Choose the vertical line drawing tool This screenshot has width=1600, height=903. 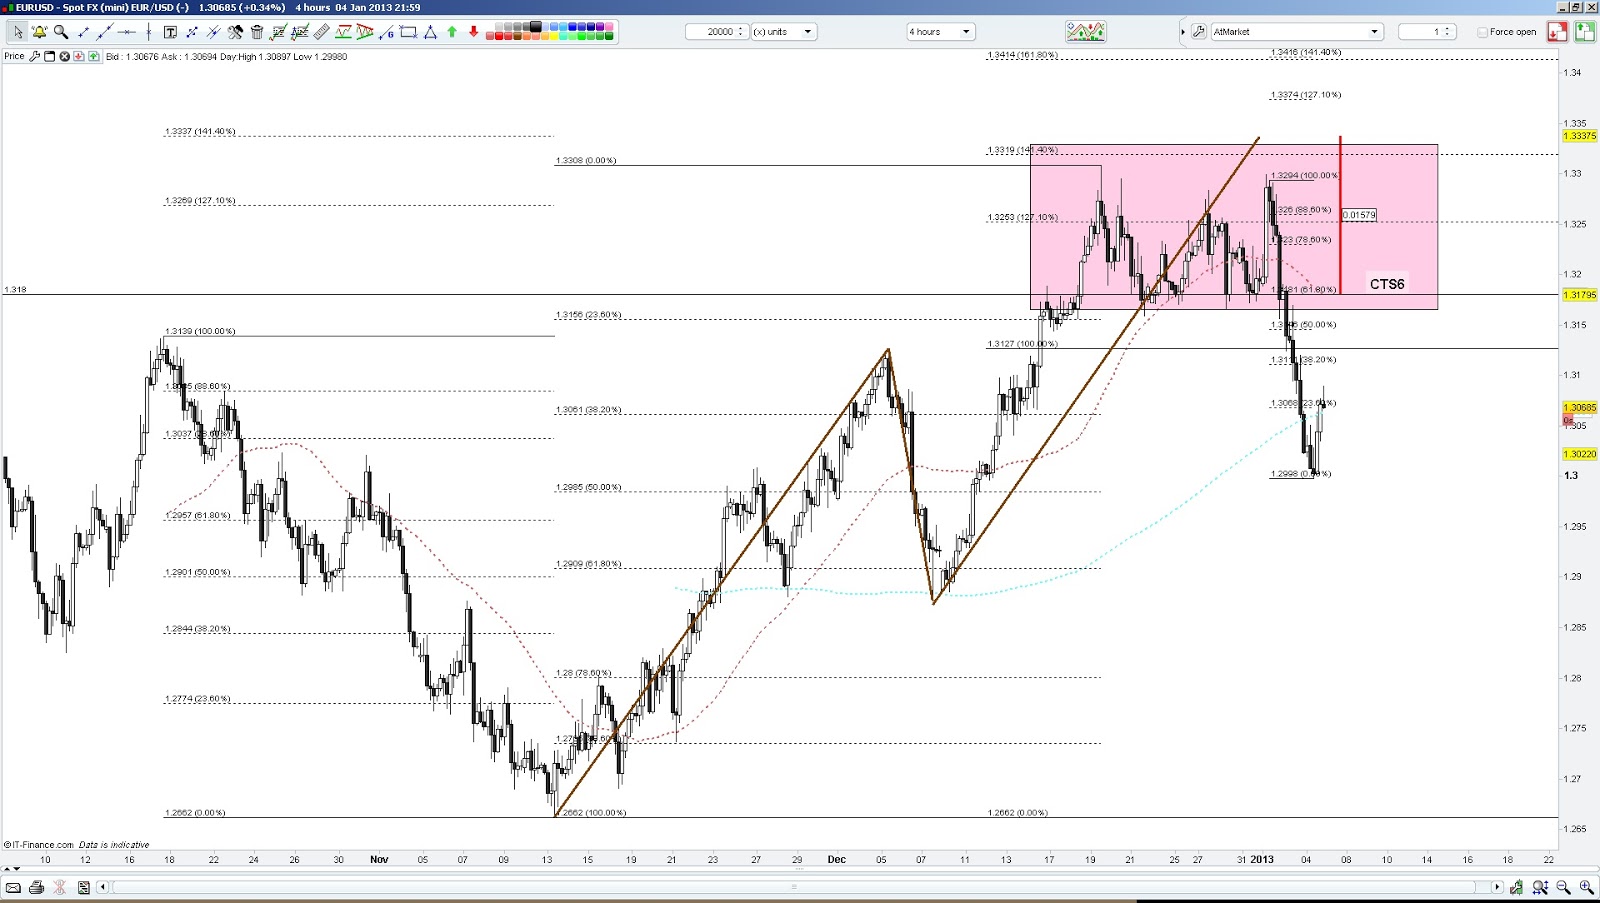coord(148,32)
